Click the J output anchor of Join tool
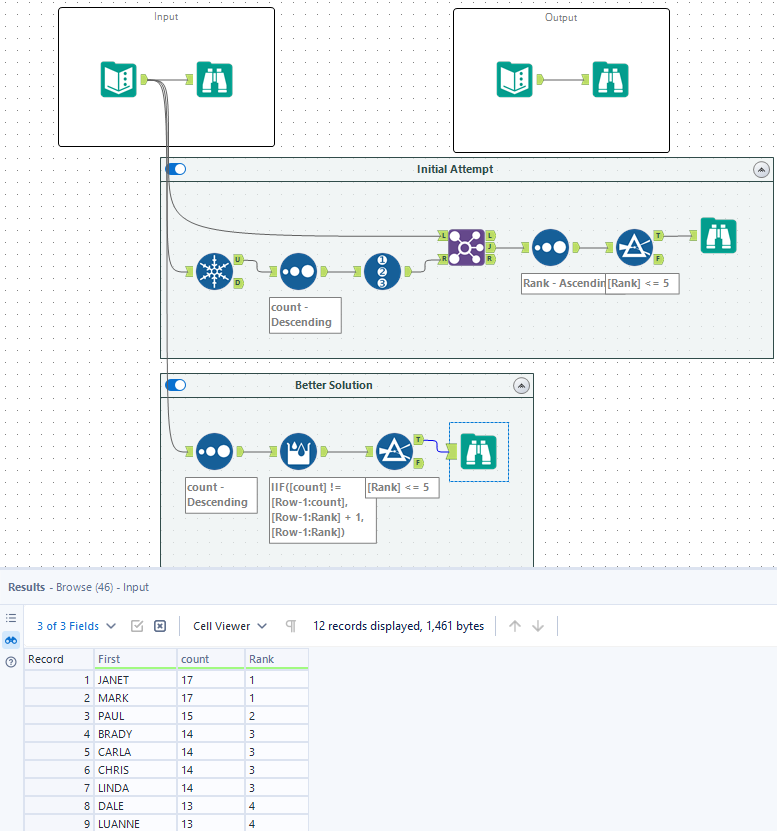 pos(490,247)
